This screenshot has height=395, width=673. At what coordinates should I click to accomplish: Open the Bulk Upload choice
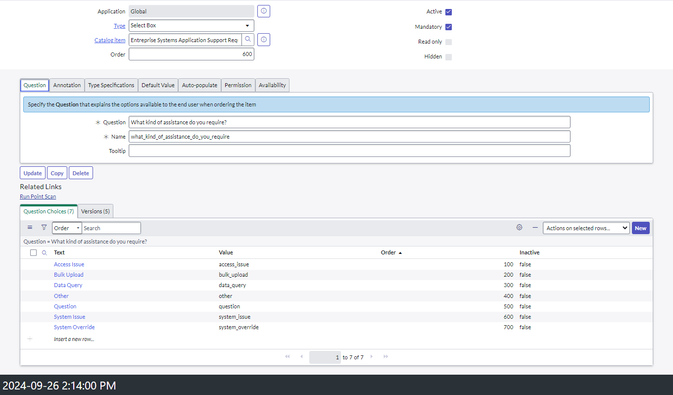point(69,275)
